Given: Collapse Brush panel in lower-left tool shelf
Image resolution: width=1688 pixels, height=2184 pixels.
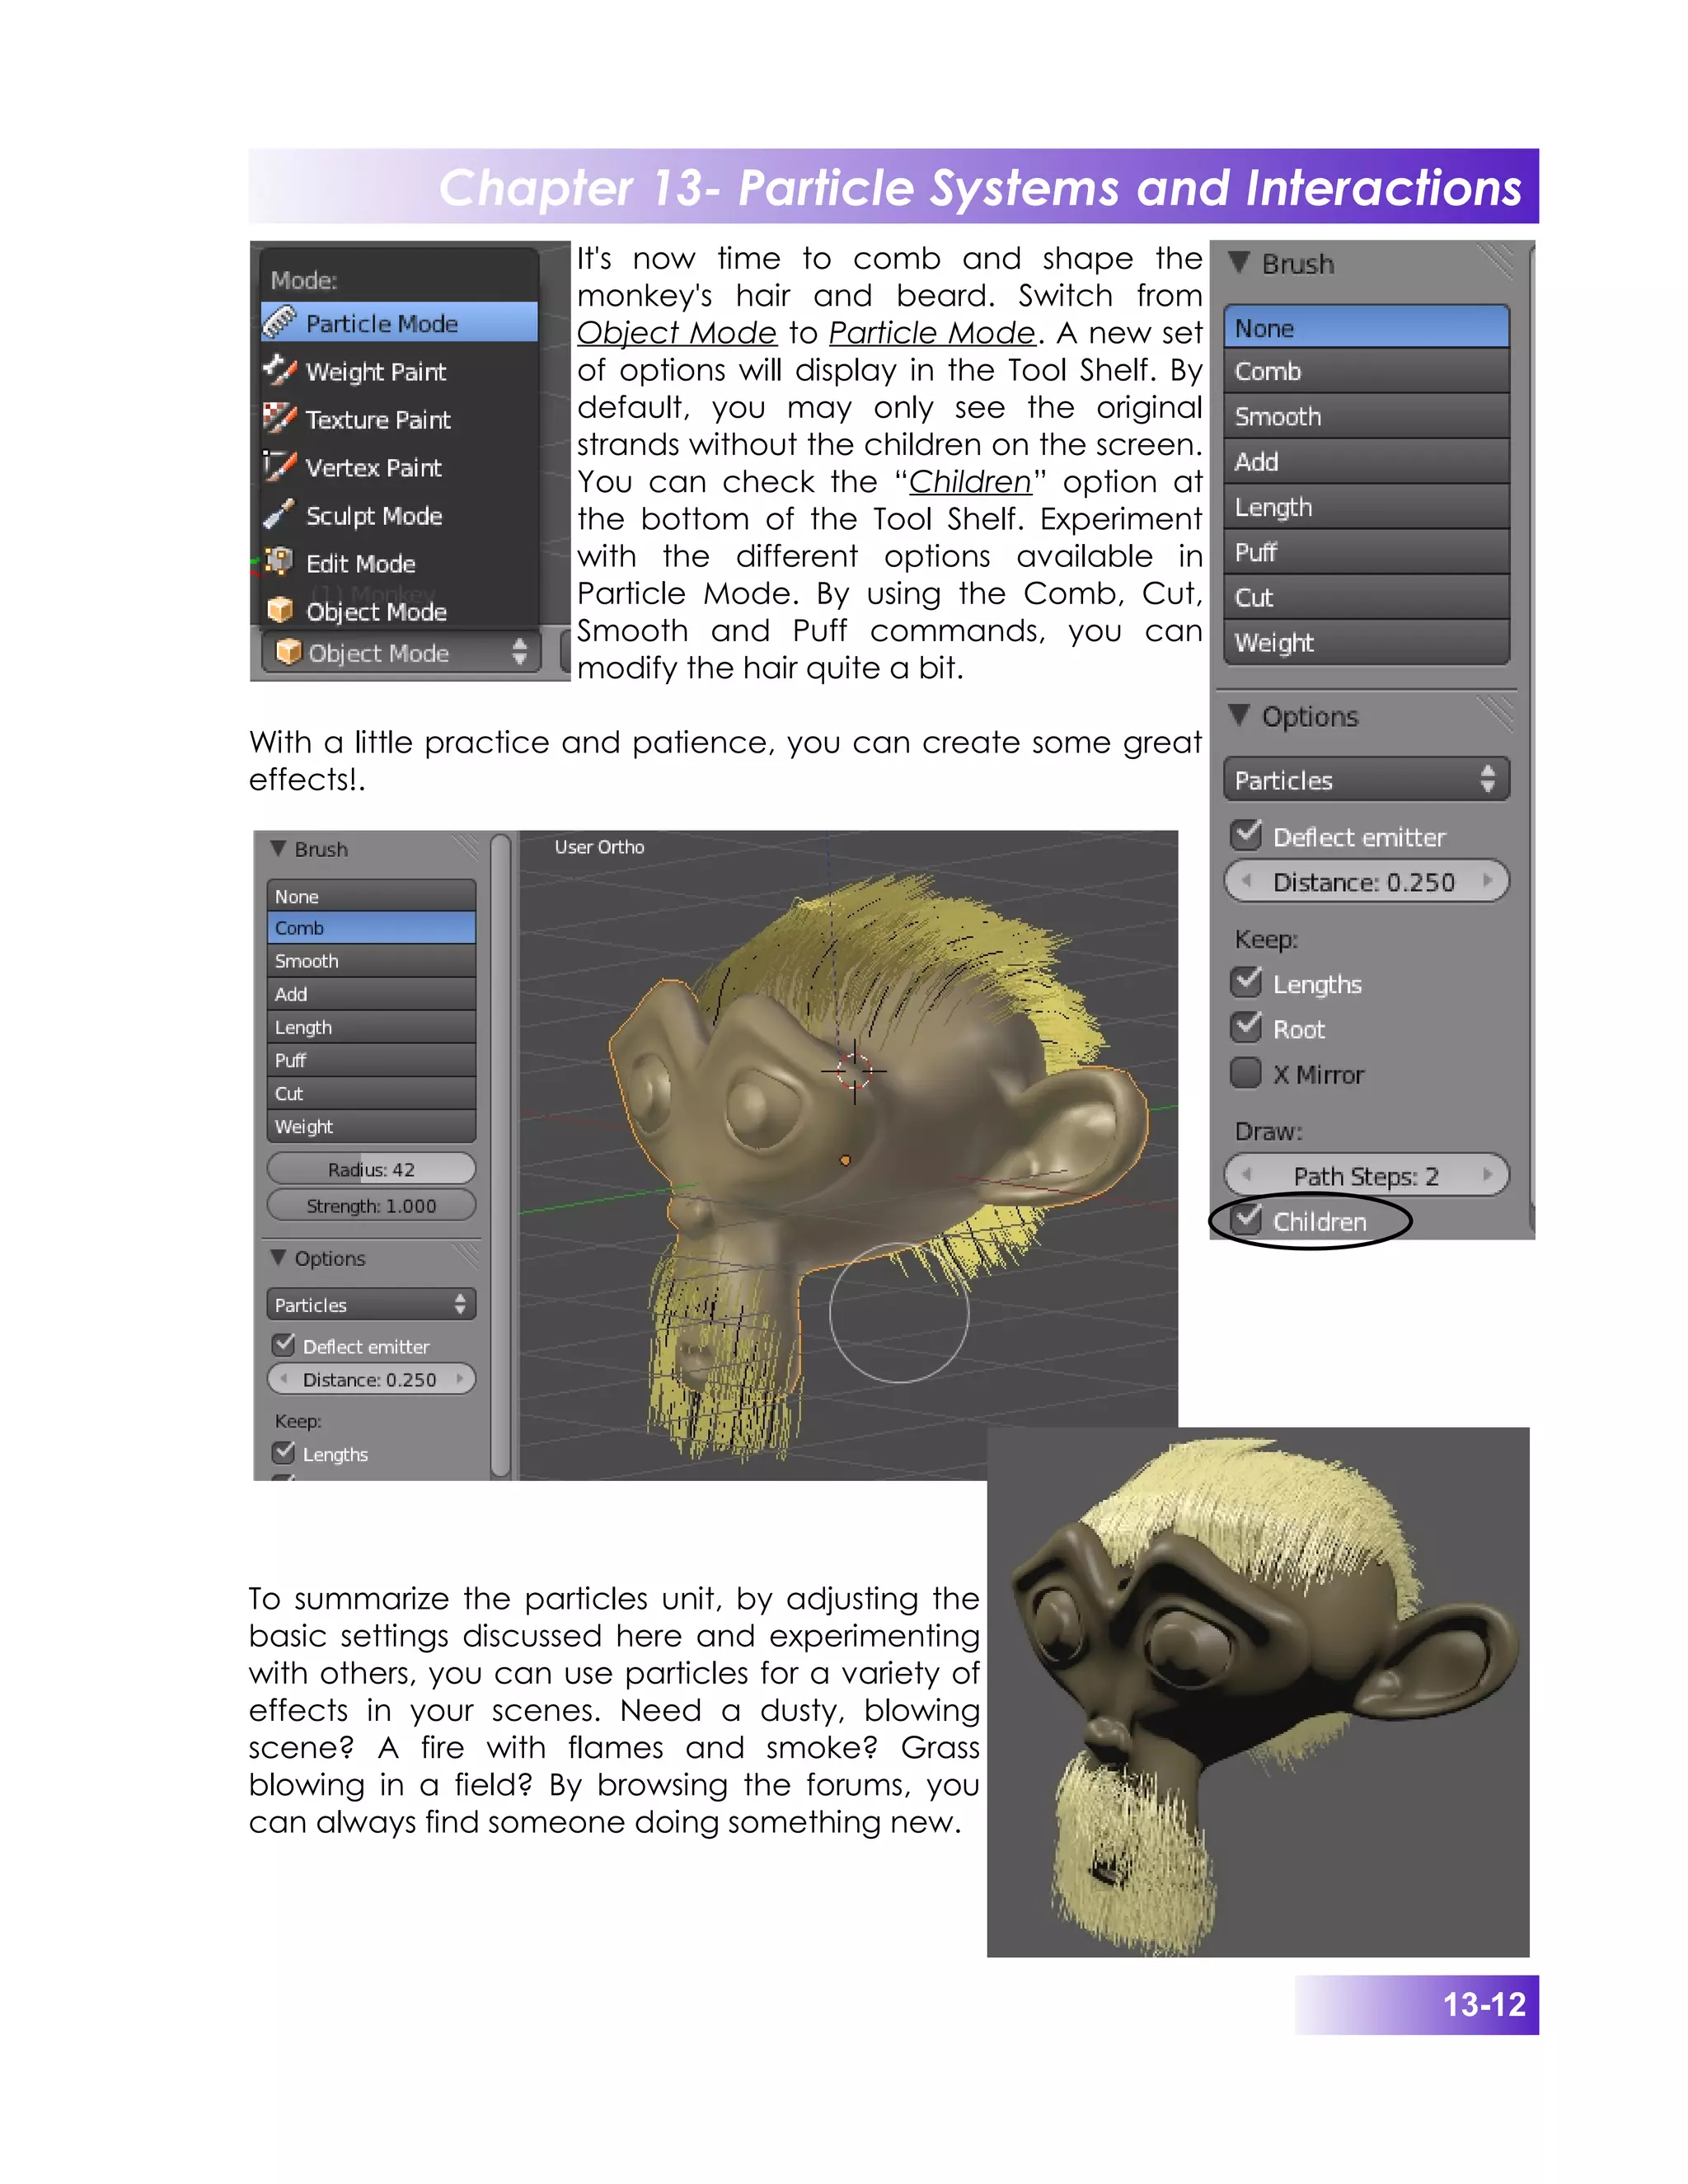Looking at the screenshot, I should (278, 848).
